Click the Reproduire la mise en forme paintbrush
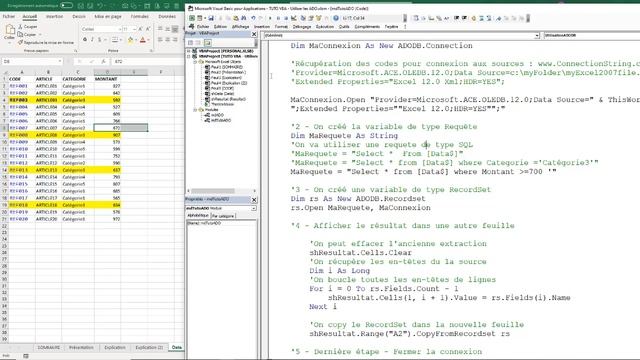 pyautogui.click(x=20, y=42)
